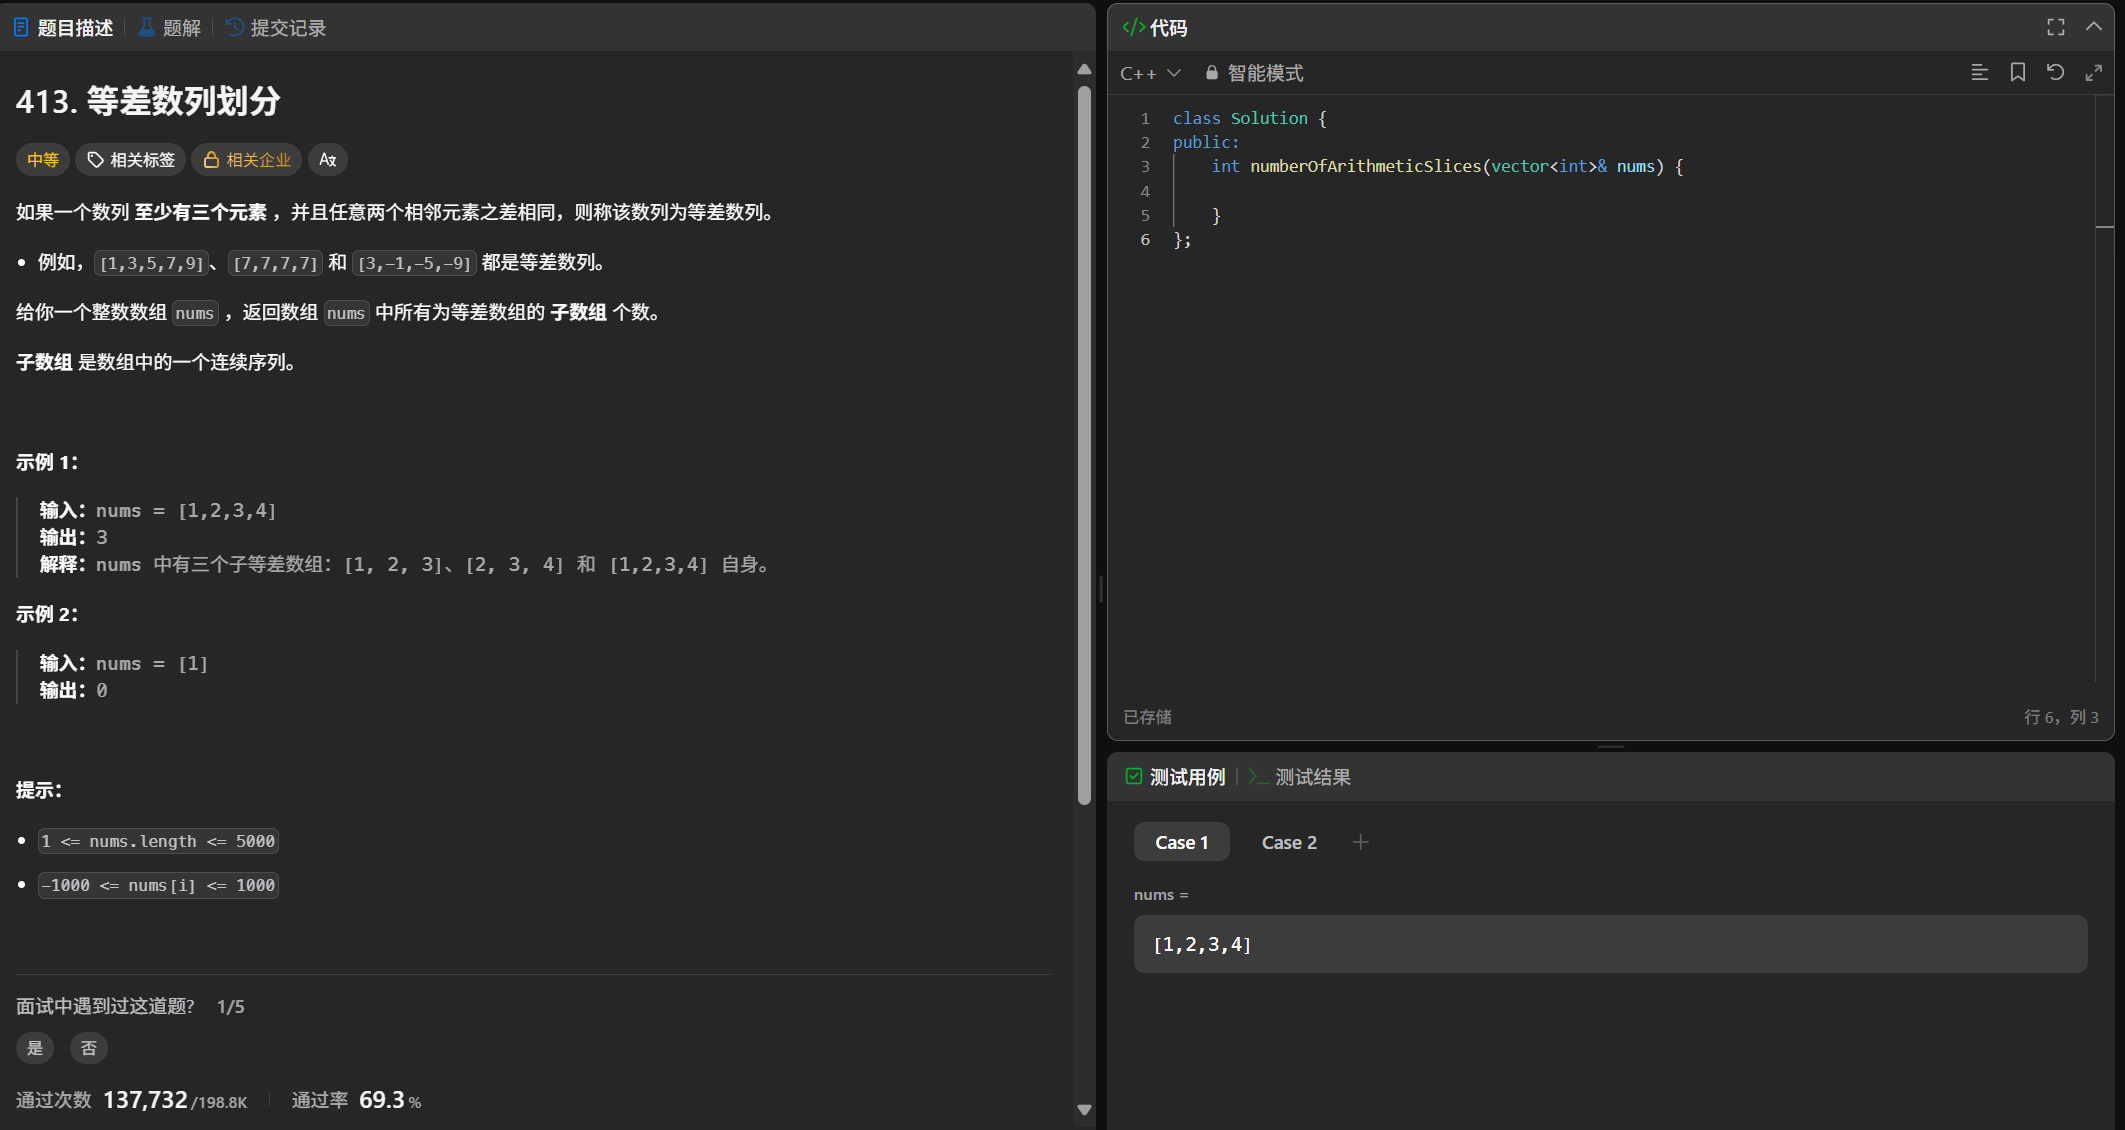The height and width of the screenshot is (1130, 2125).
Task: Click the nums input field
Action: pyautogui.click(x=1610, y=944)
